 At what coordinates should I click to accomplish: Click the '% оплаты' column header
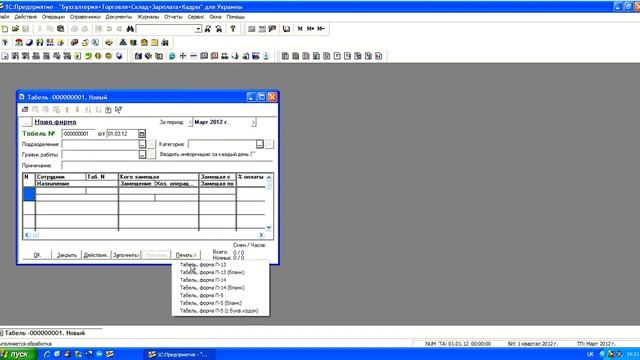point(251,177)
